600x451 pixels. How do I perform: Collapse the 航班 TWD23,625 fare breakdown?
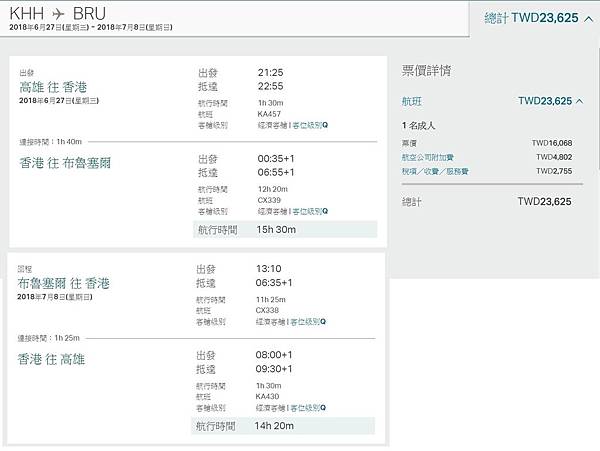coord(578,100)
